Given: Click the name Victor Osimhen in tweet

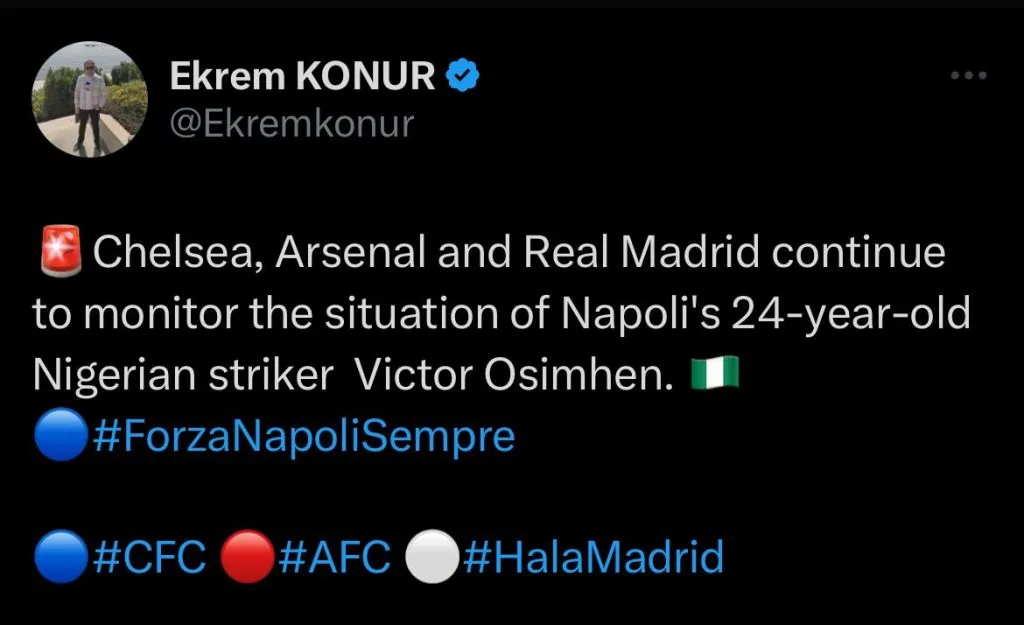Looking at the screenshot, I should (x=515, y=375).
